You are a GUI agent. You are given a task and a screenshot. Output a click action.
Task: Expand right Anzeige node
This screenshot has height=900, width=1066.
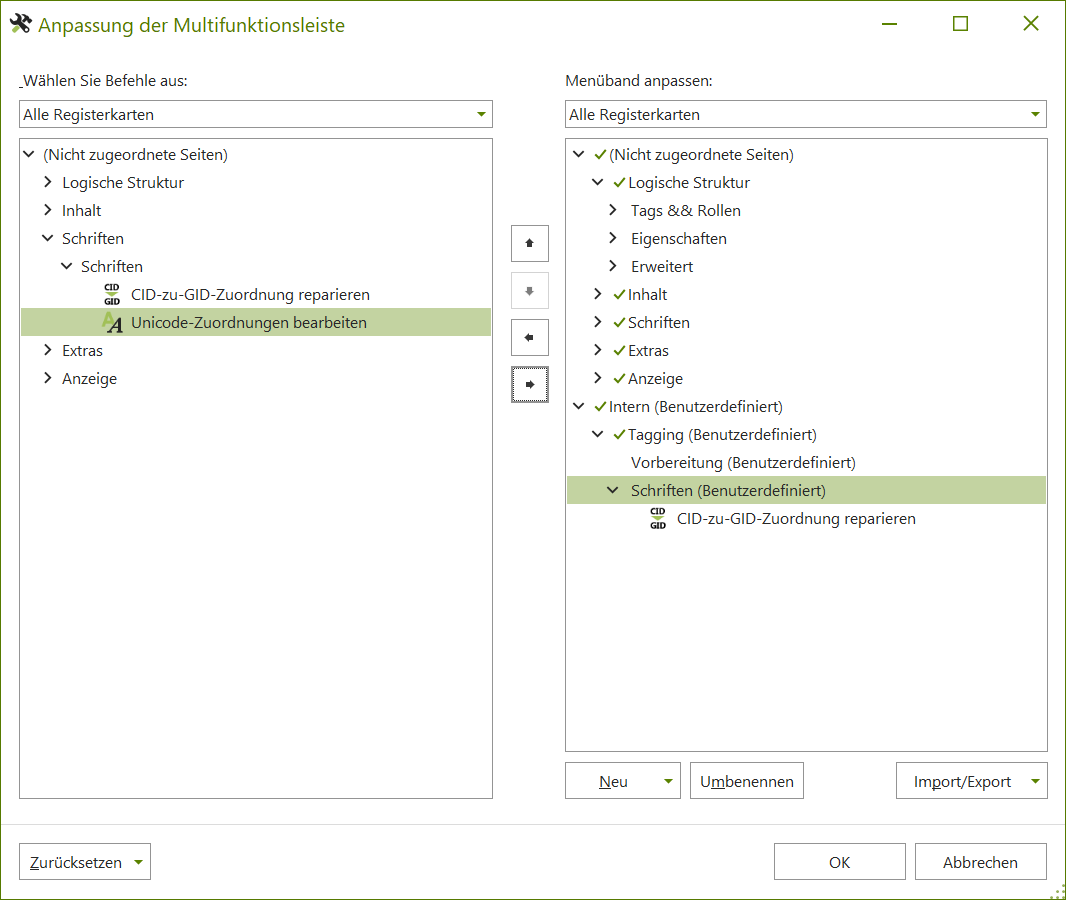[x=598, y=378]
